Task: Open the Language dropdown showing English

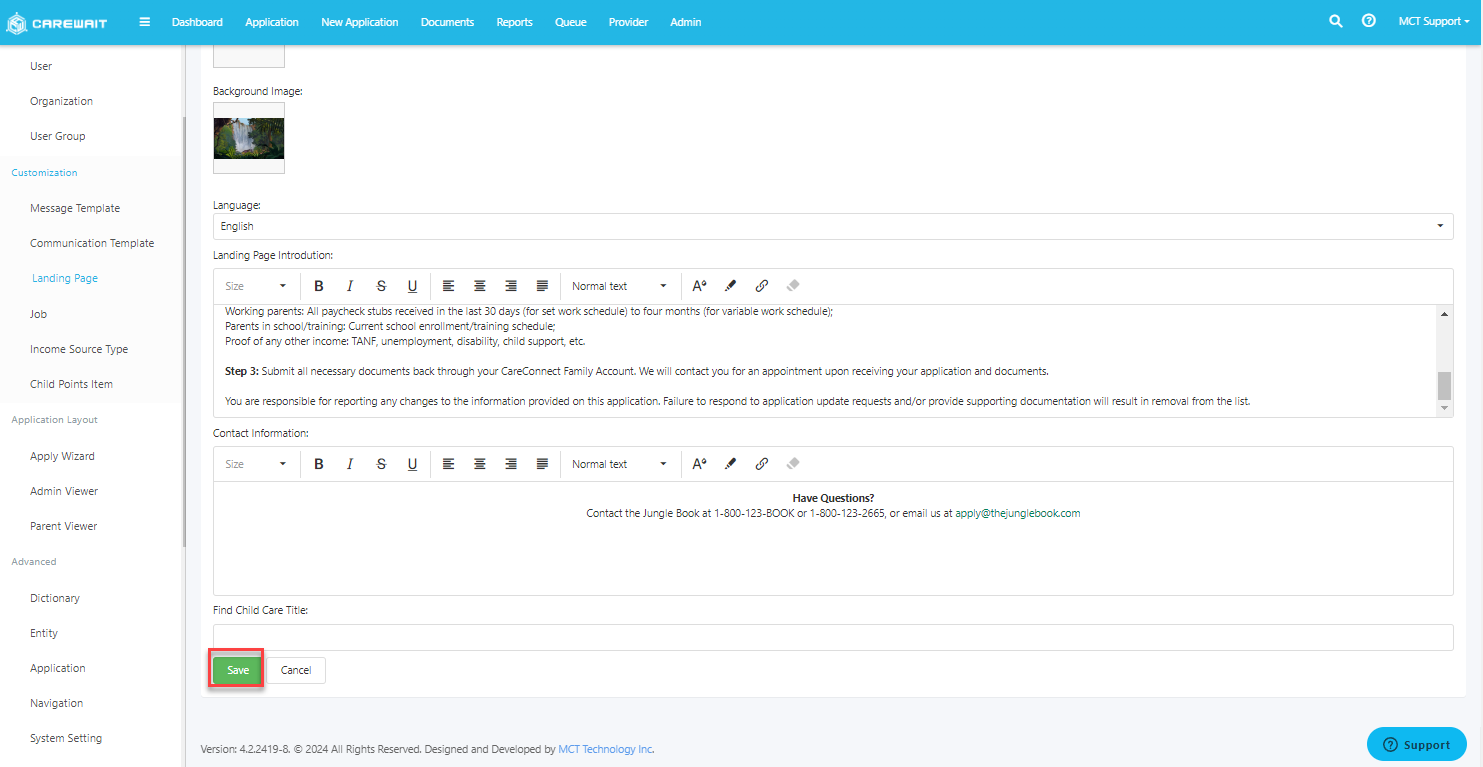Action: tap(833, 226)
